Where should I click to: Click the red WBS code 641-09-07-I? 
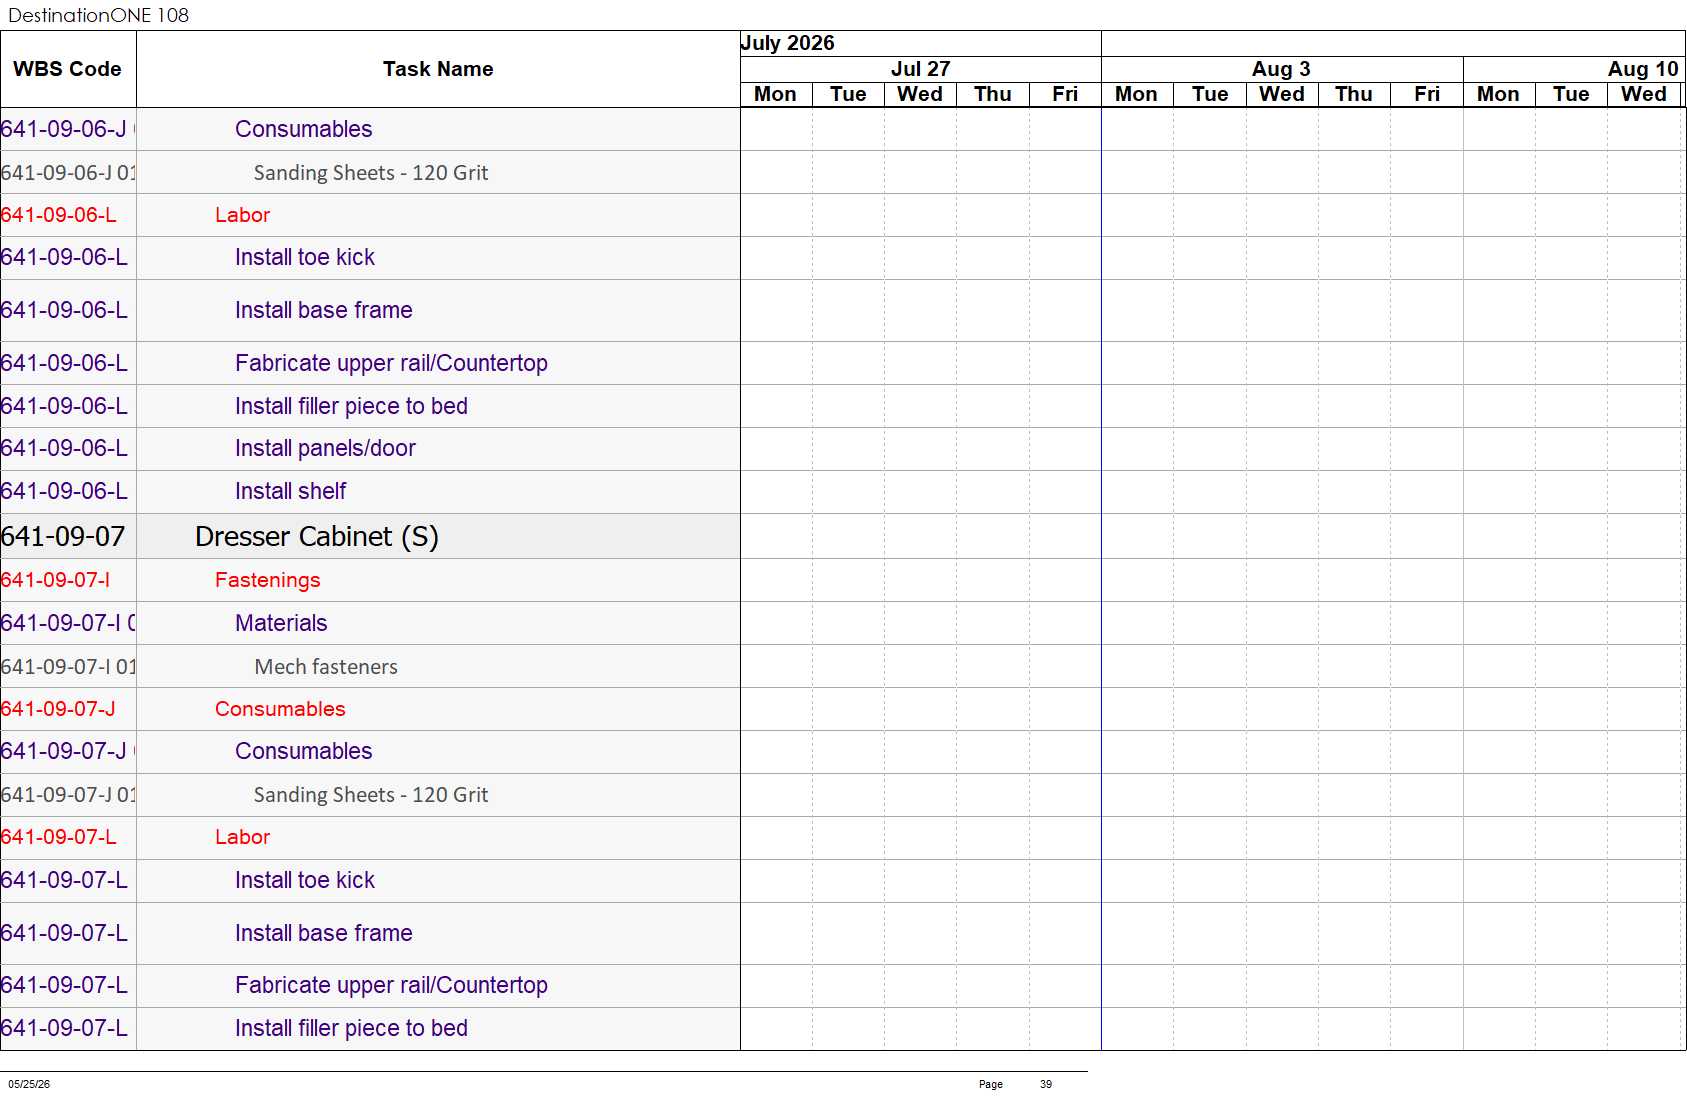tap(56, 580)
